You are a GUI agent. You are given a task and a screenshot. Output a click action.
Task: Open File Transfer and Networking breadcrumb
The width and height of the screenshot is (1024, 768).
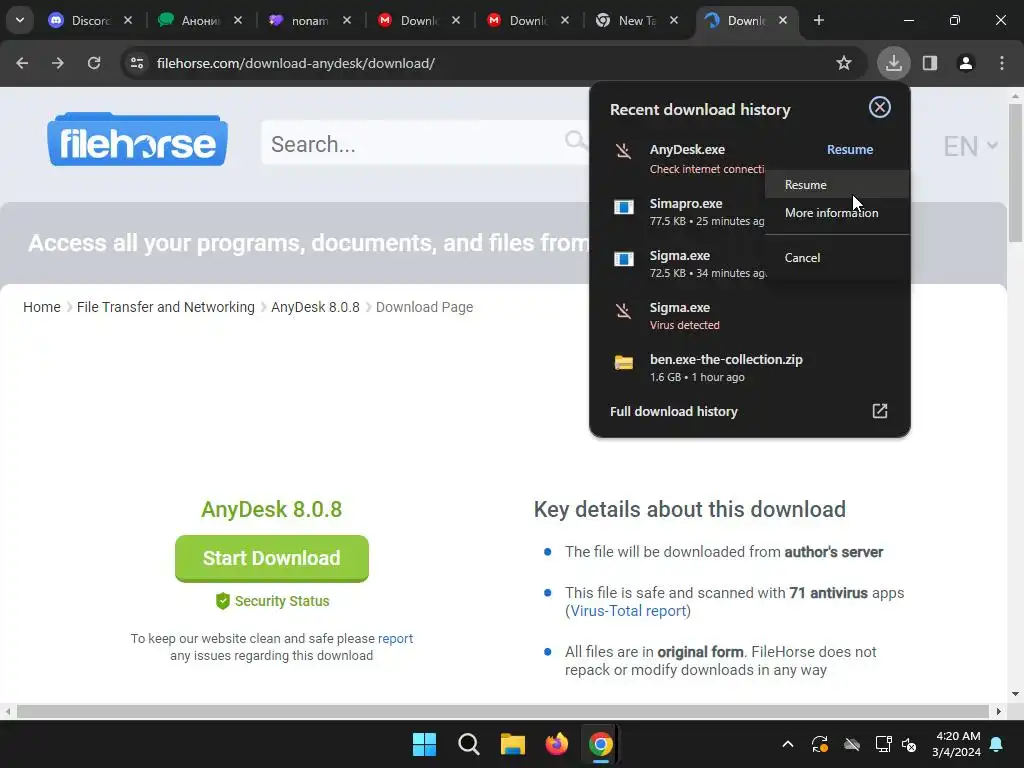point(166,307)
